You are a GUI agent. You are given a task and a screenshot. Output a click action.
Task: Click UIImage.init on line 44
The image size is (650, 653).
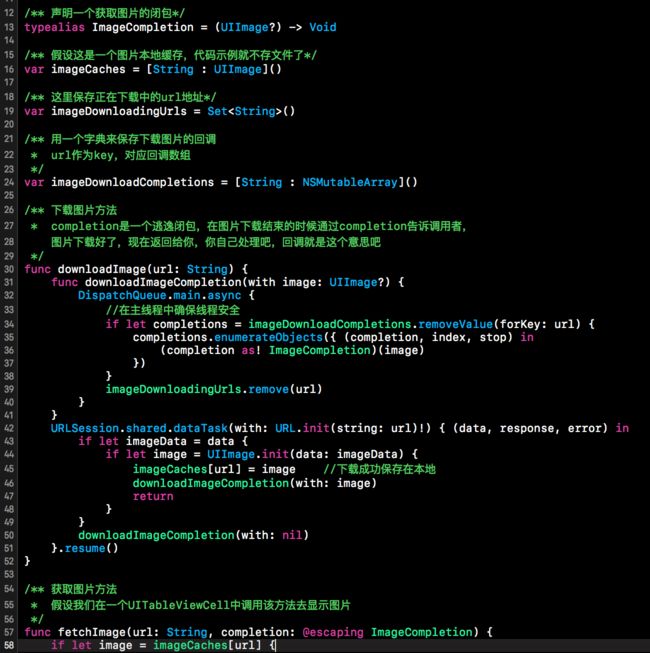pos(248,454)
